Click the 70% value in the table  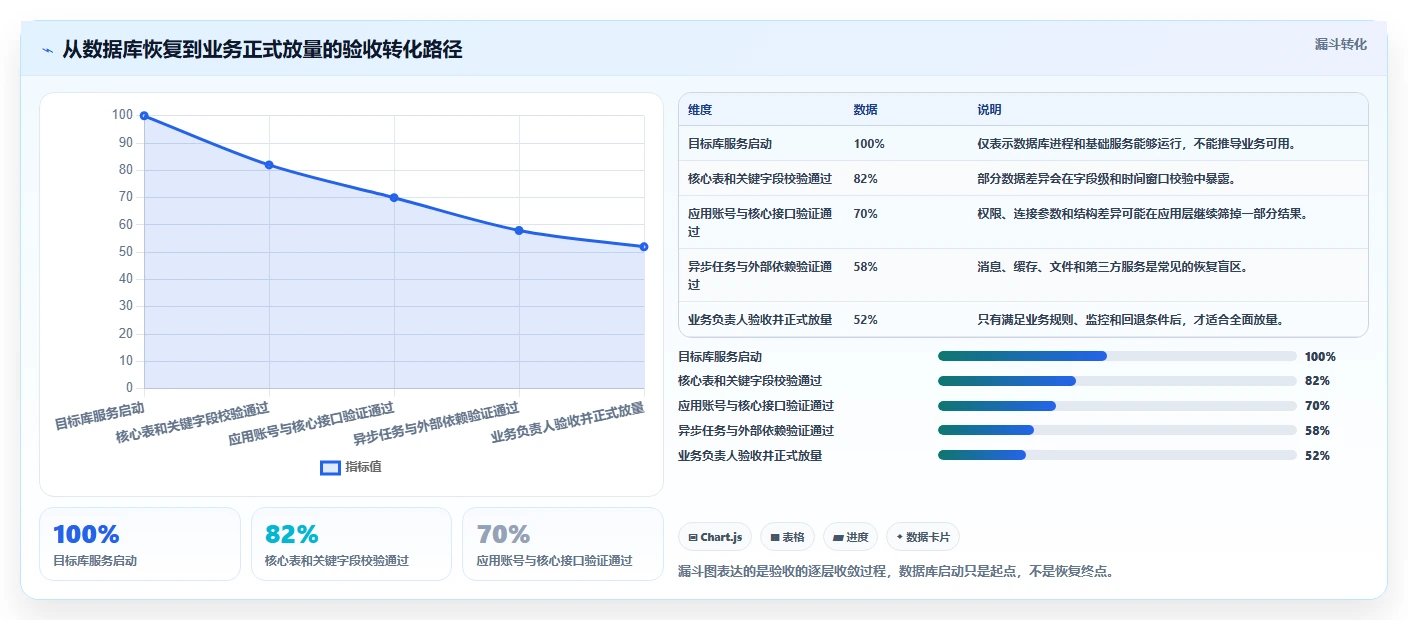(865, 214)
